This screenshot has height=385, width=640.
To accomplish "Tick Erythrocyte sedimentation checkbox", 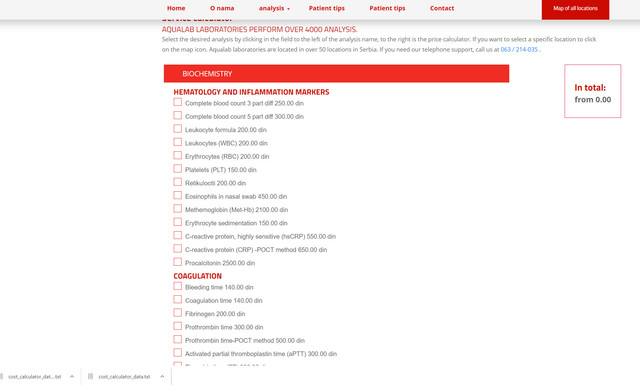I will (178, 222).
